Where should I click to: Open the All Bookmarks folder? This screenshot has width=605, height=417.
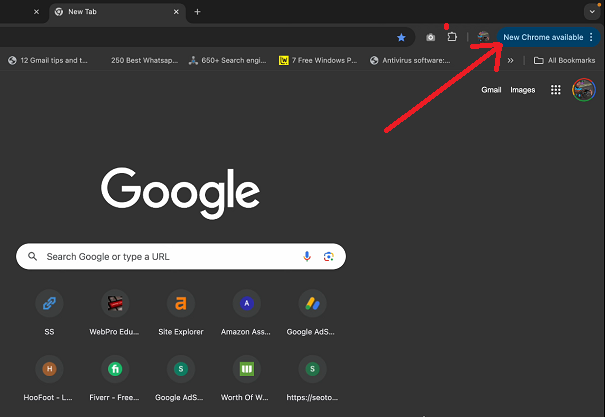564,61
